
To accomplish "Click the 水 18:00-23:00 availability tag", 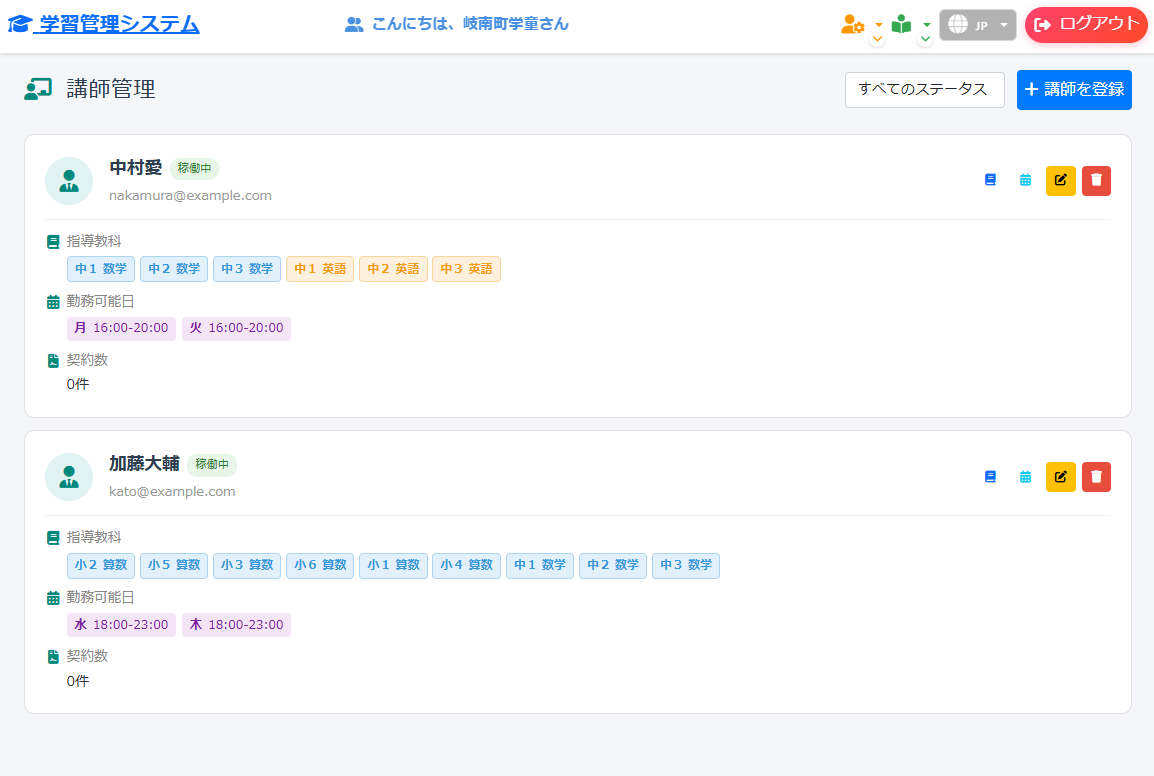I will [121, 625].
